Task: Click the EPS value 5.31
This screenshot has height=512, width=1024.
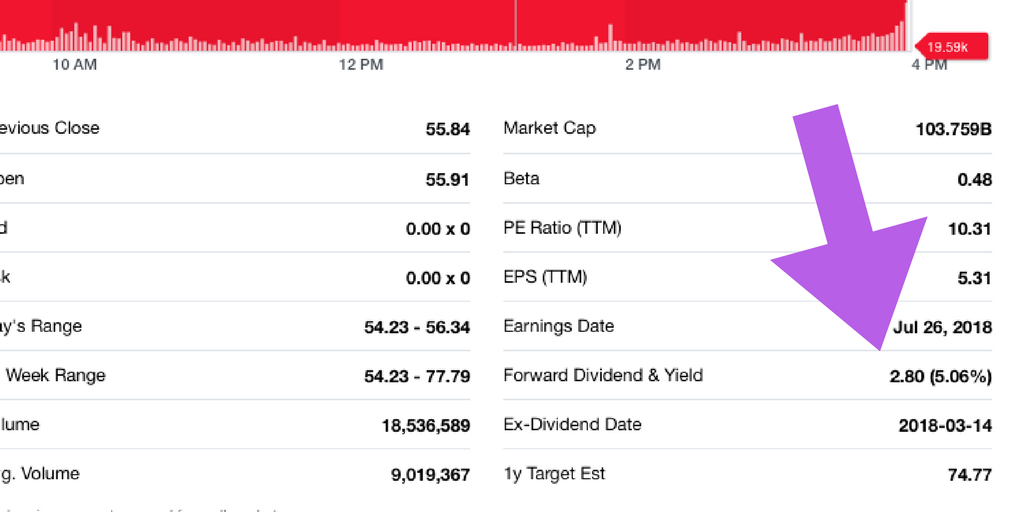Action: pos(974,279)
